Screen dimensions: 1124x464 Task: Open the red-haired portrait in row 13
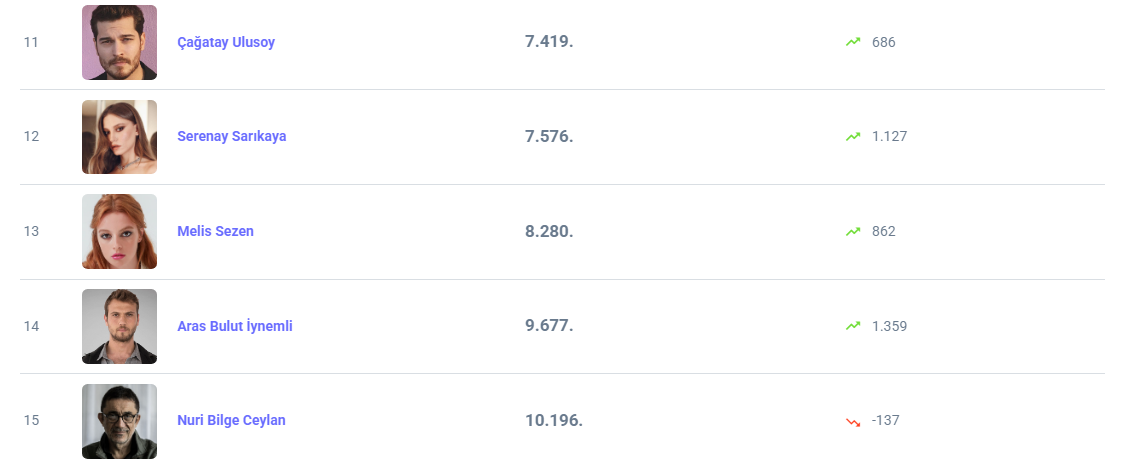tap(119, 231)
